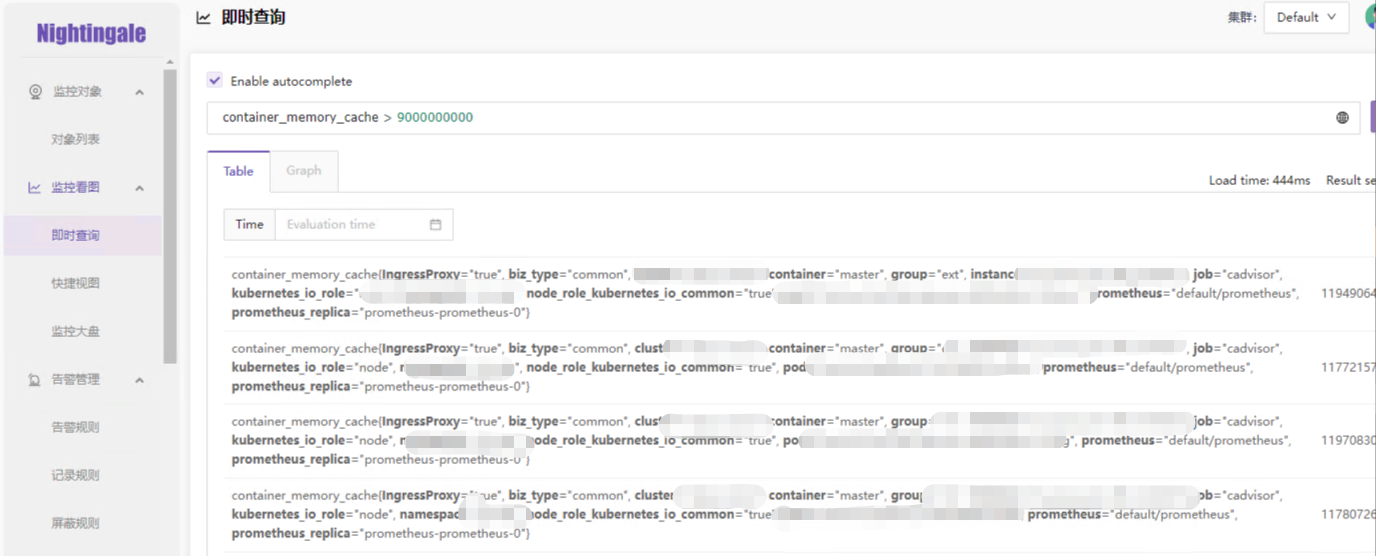Click the result row with value 11970830

coord(799,441)
